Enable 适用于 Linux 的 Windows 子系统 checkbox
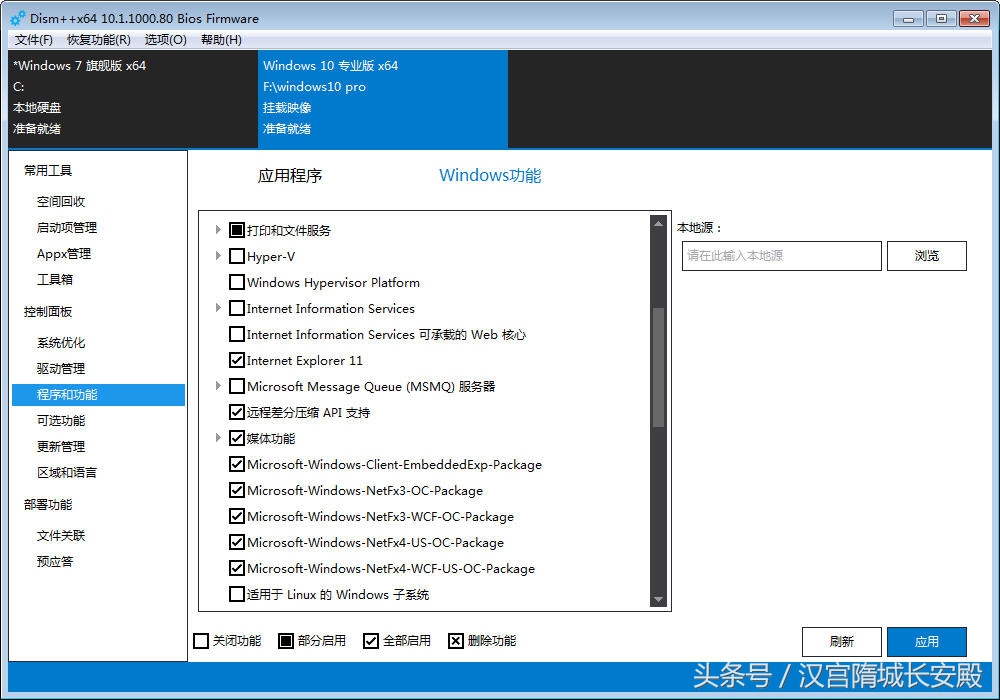 (237, 594)
